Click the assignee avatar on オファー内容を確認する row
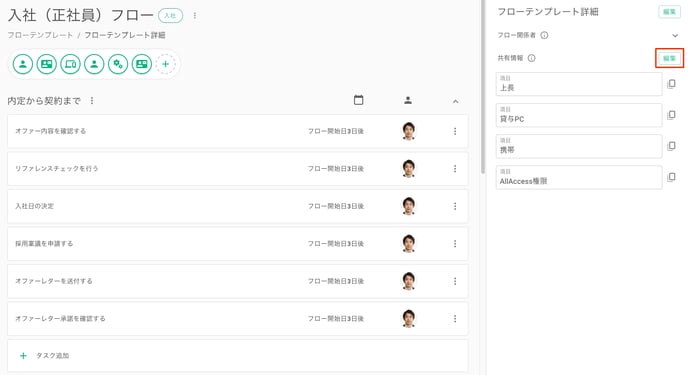The image size is (688, 375). click(408, 131)
